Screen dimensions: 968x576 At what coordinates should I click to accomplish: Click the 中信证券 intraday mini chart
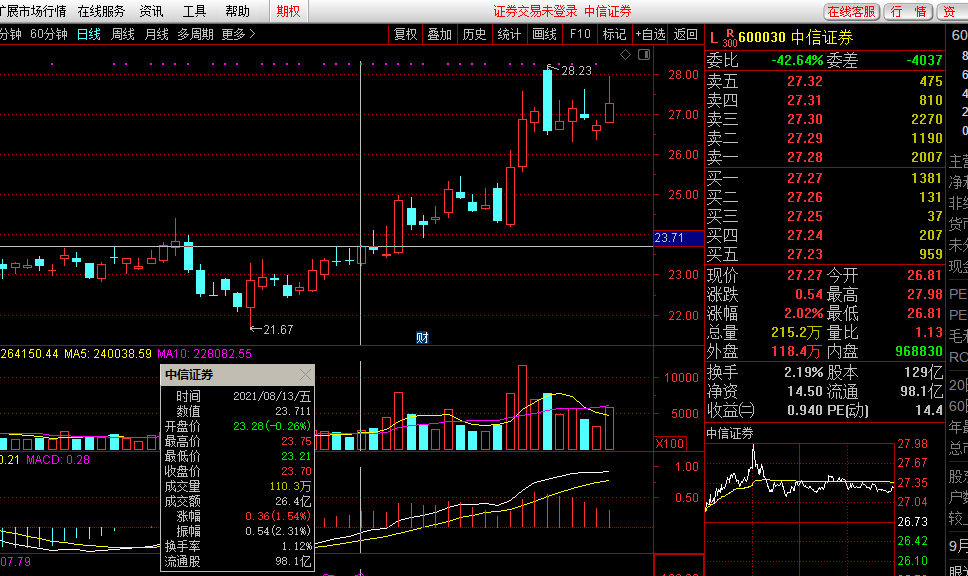pos(799,509)
